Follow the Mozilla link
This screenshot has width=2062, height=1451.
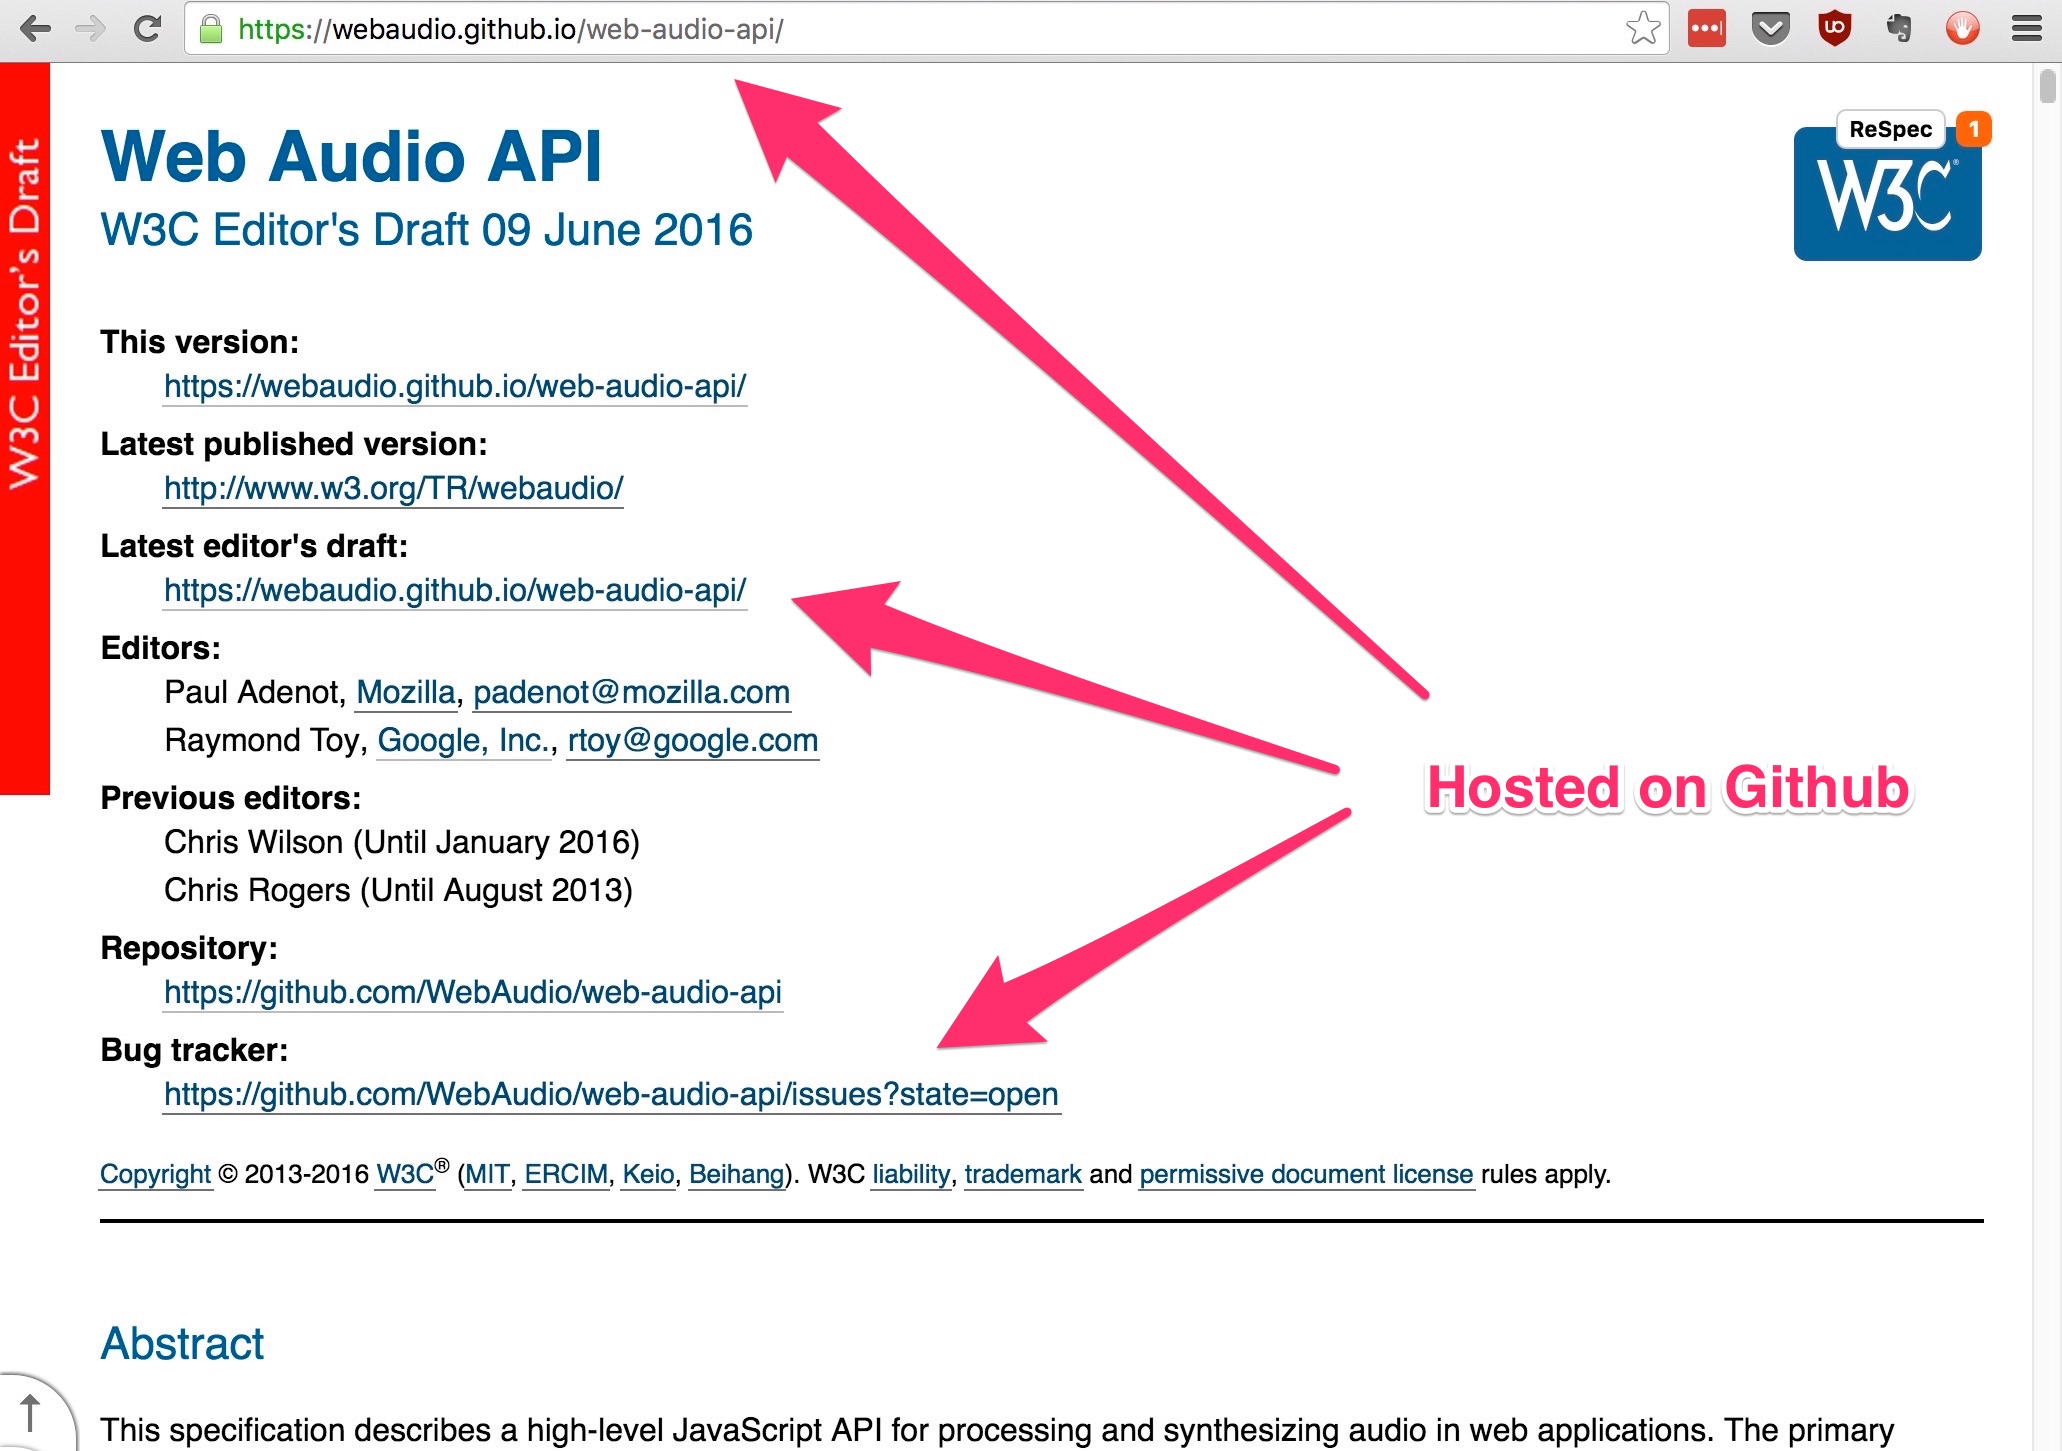click(405, 692)
